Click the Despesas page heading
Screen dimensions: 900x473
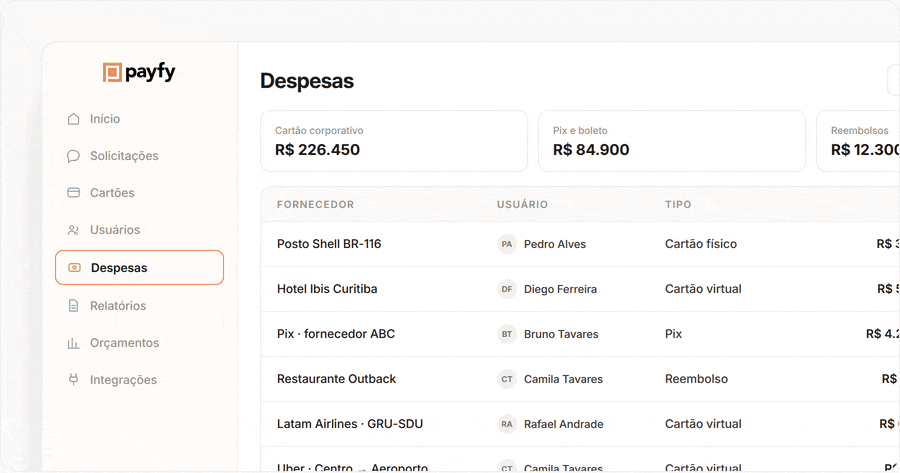pos(307,81)
